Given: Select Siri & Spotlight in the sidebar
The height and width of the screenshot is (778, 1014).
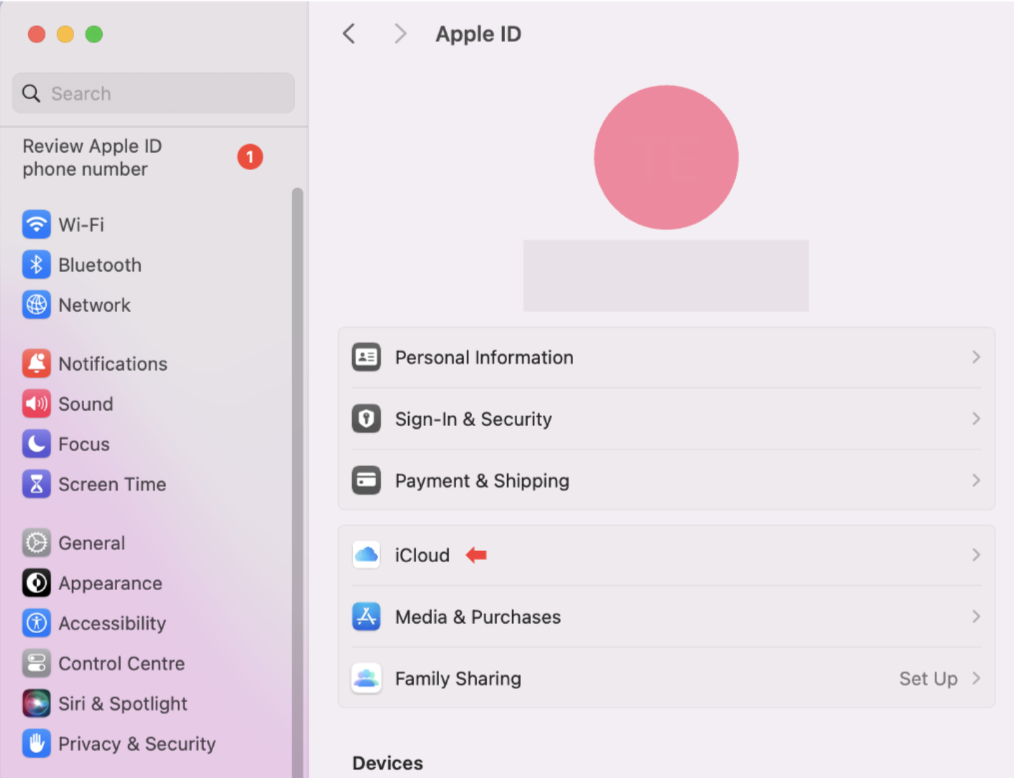Looking at the screenshot, I should (x=123, y=703).
